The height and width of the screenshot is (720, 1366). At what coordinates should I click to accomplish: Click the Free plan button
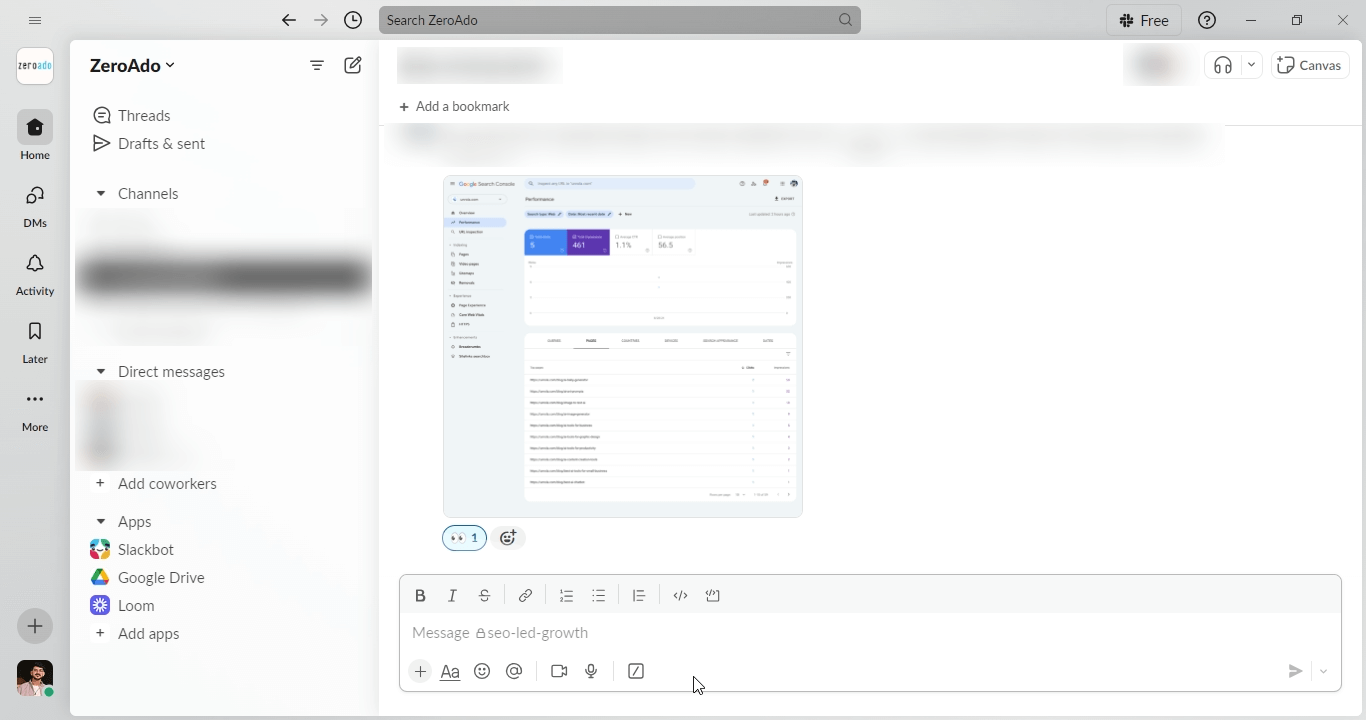[1144, 20]
